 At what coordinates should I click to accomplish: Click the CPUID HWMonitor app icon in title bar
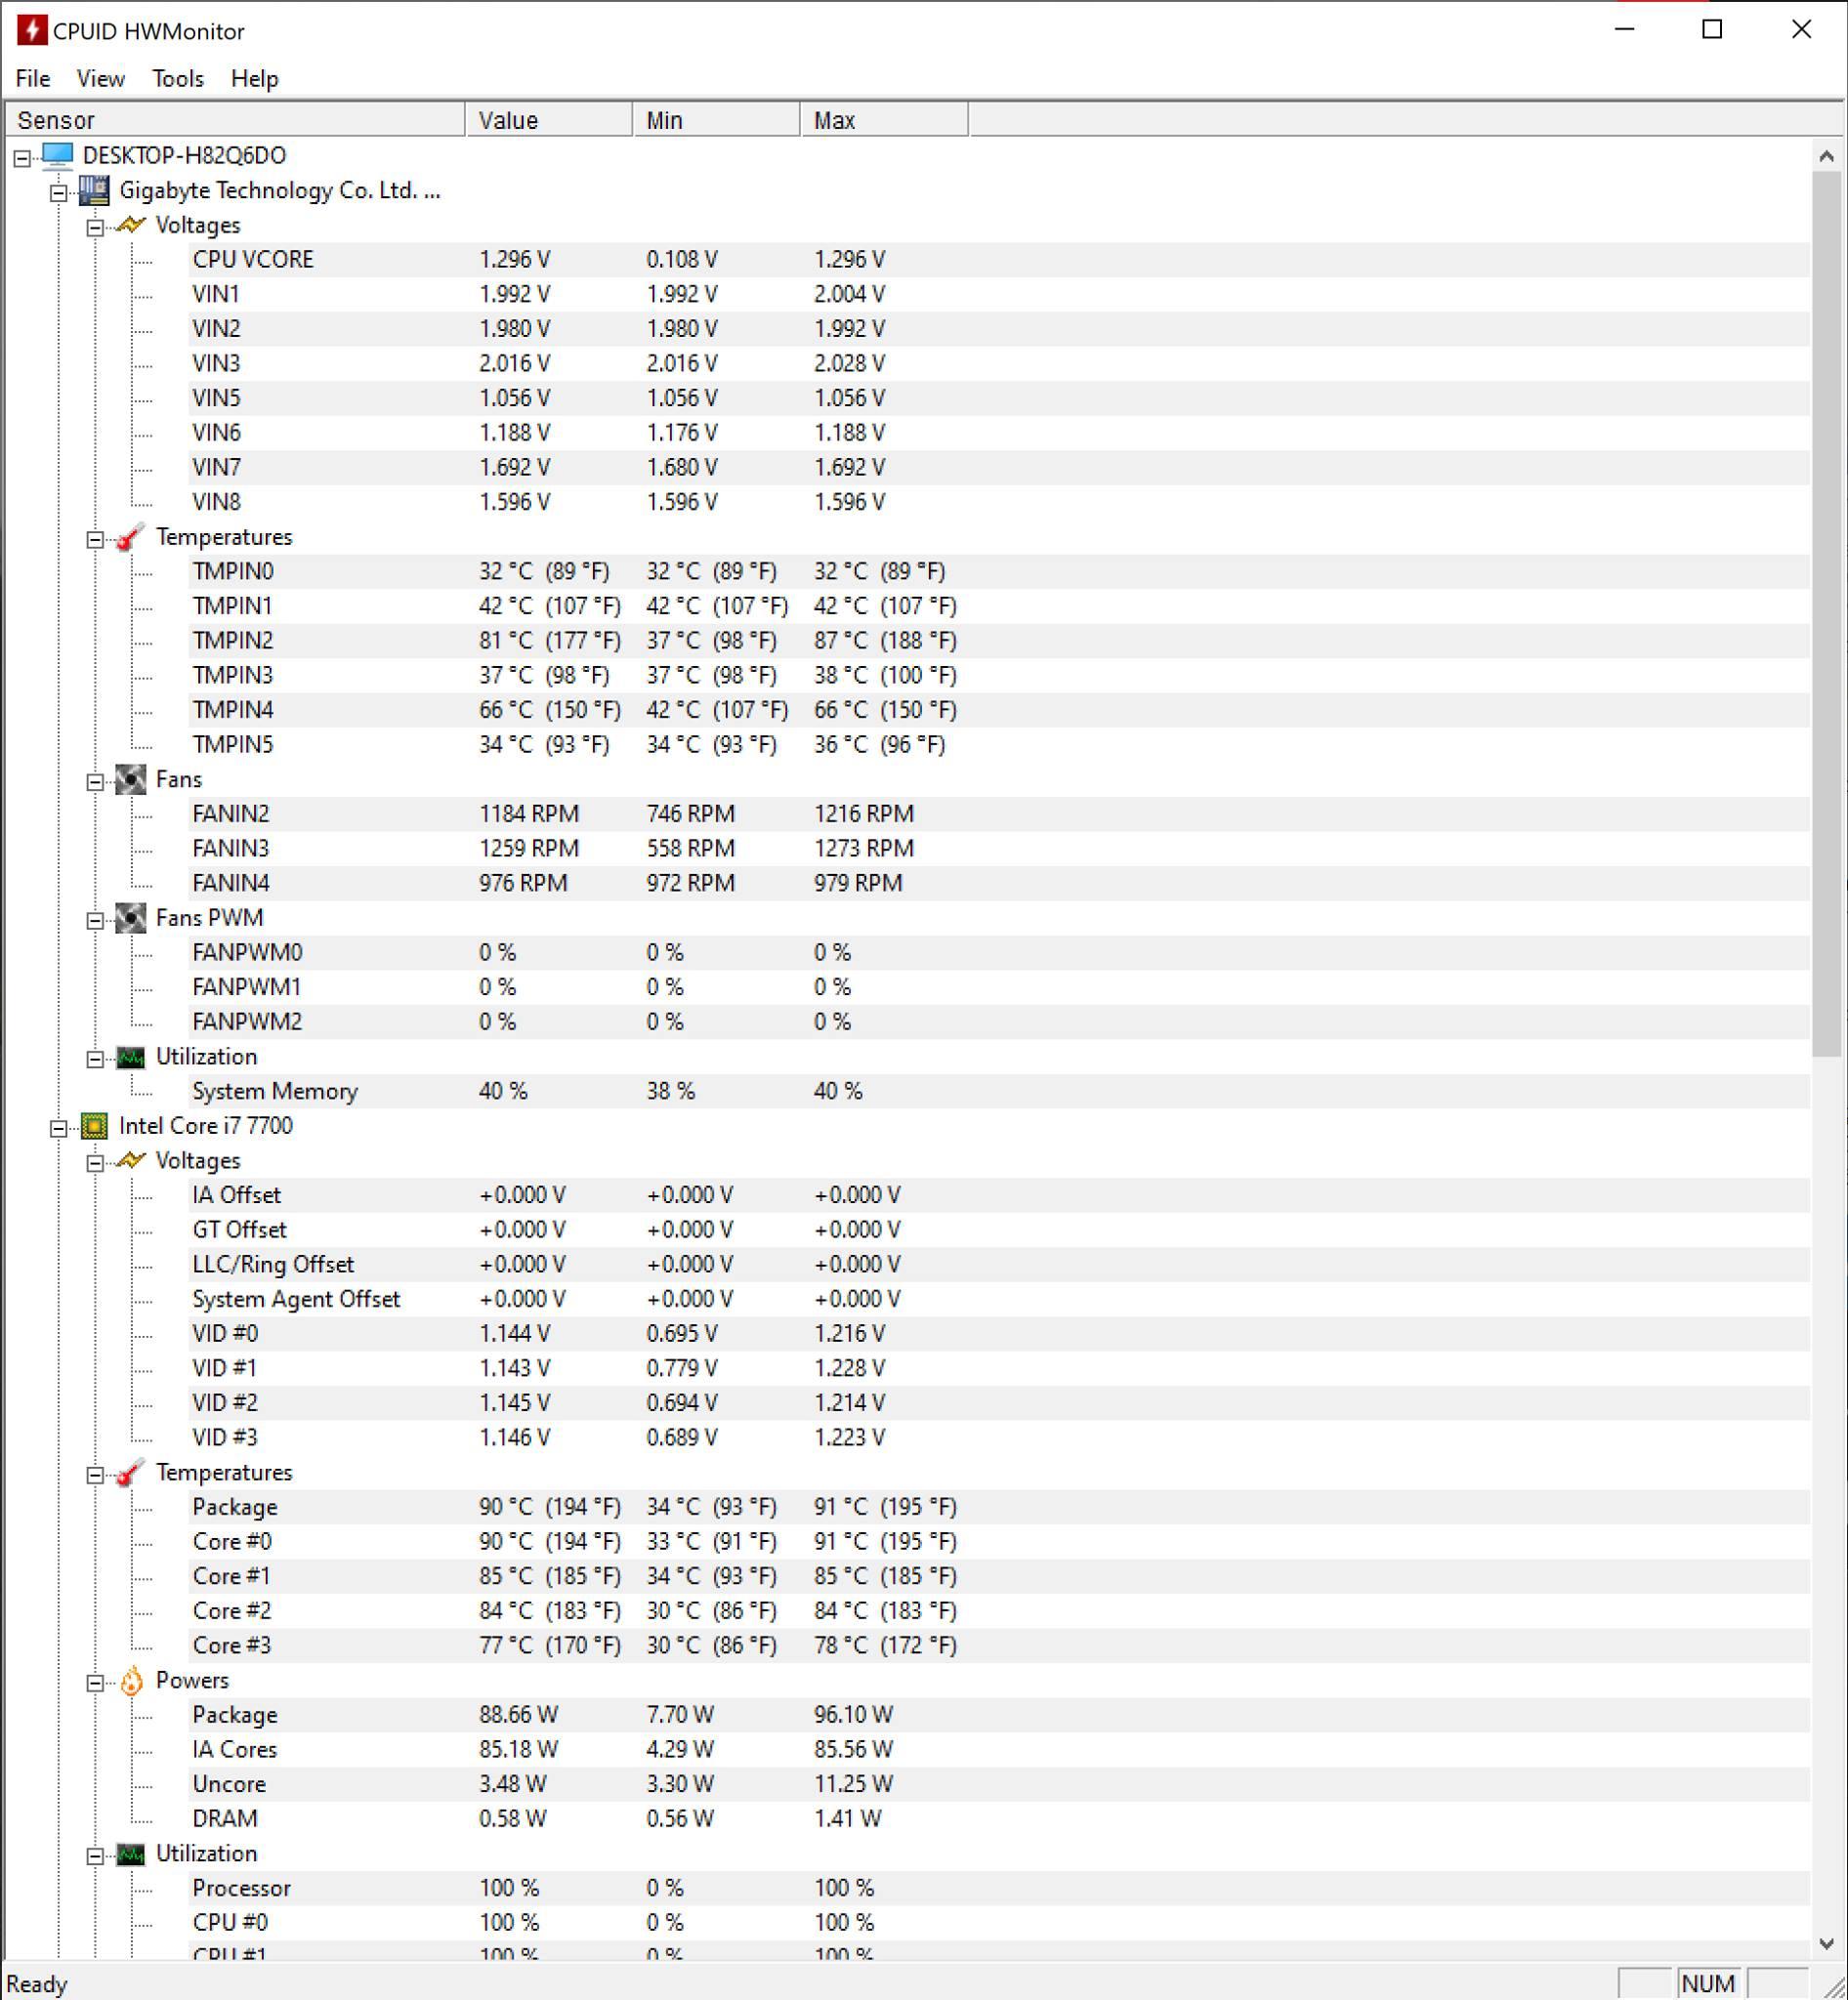(32, 30)
